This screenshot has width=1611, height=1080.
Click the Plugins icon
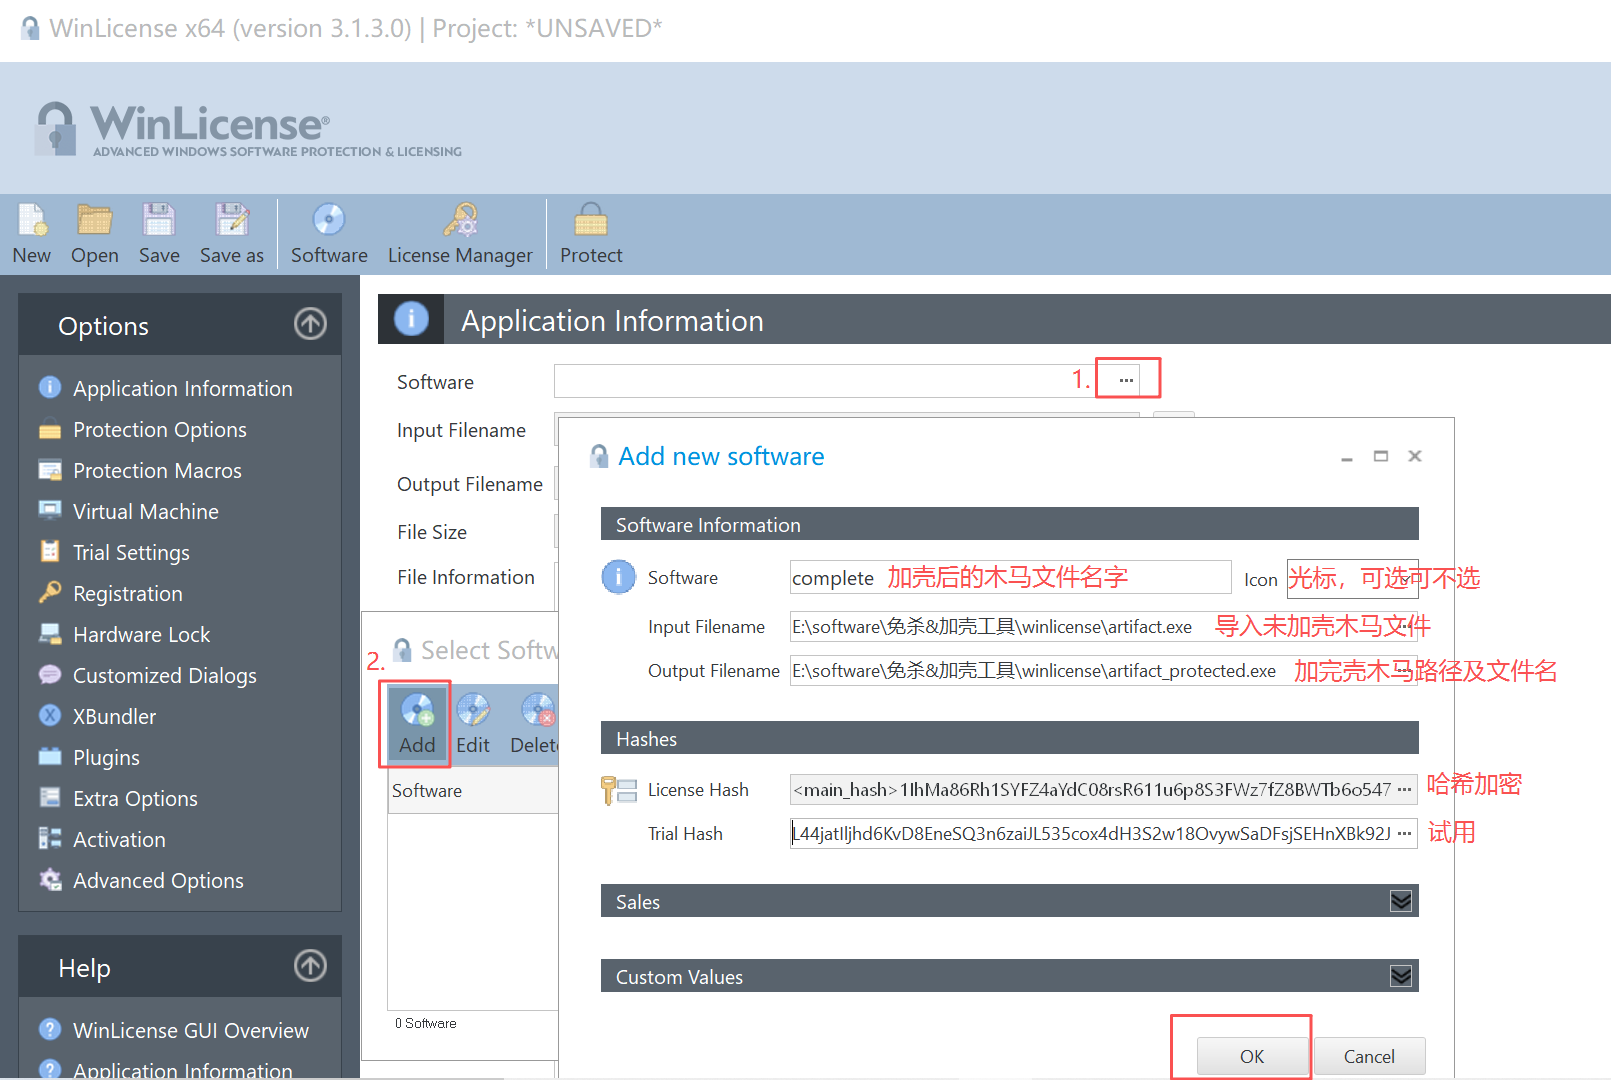coord(50,756)
